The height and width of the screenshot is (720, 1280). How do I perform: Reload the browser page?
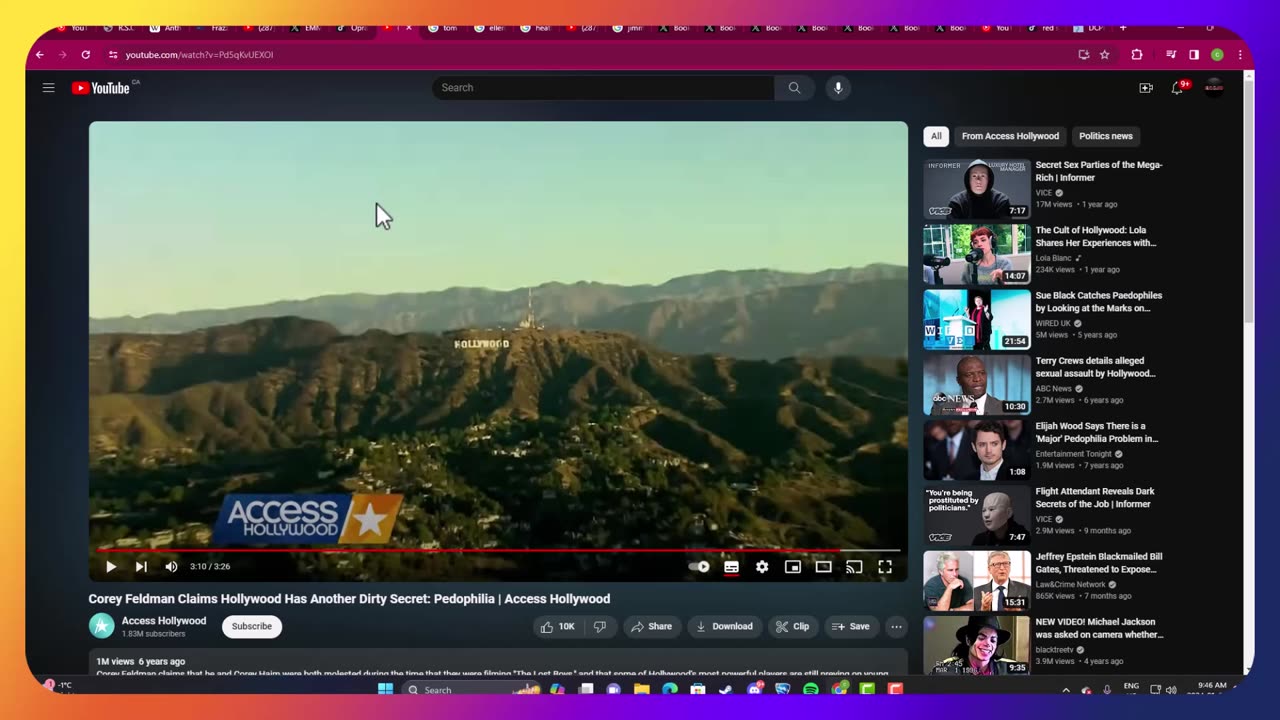85,55
